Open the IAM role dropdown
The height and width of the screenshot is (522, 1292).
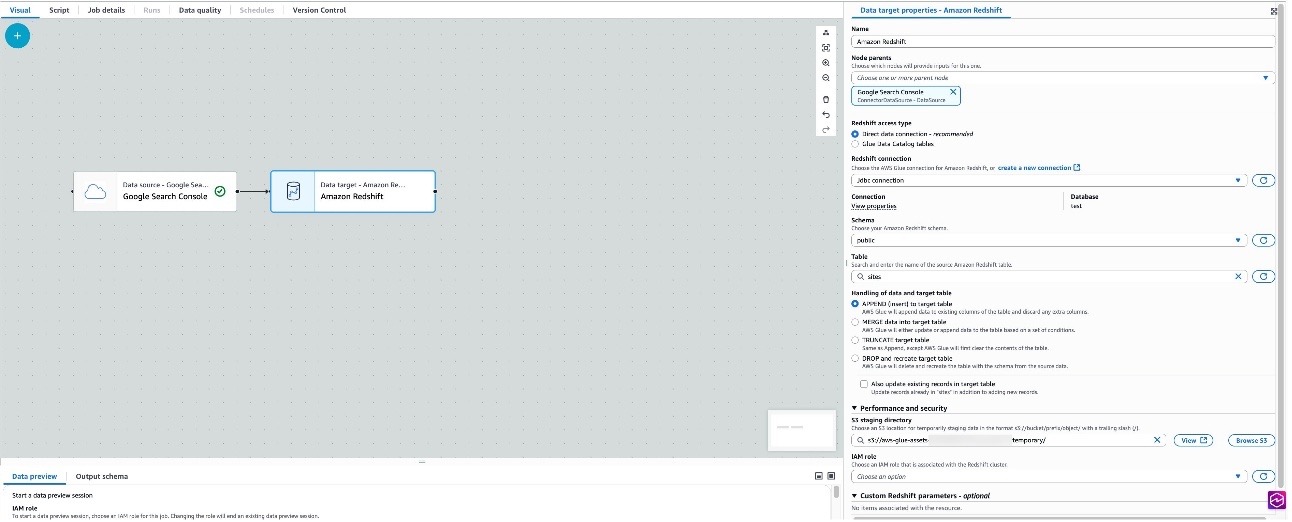1048,476
